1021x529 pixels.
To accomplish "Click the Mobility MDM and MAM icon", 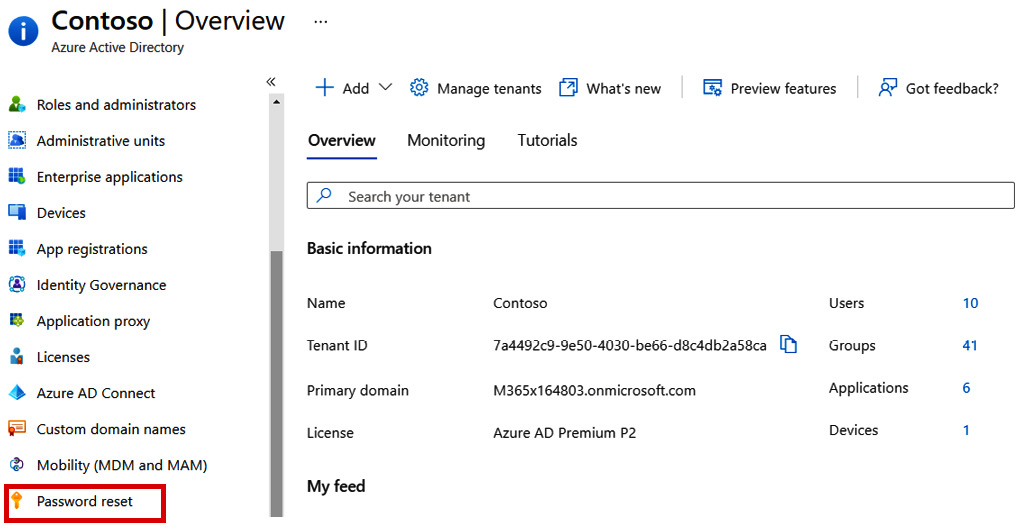I will 17,465.
